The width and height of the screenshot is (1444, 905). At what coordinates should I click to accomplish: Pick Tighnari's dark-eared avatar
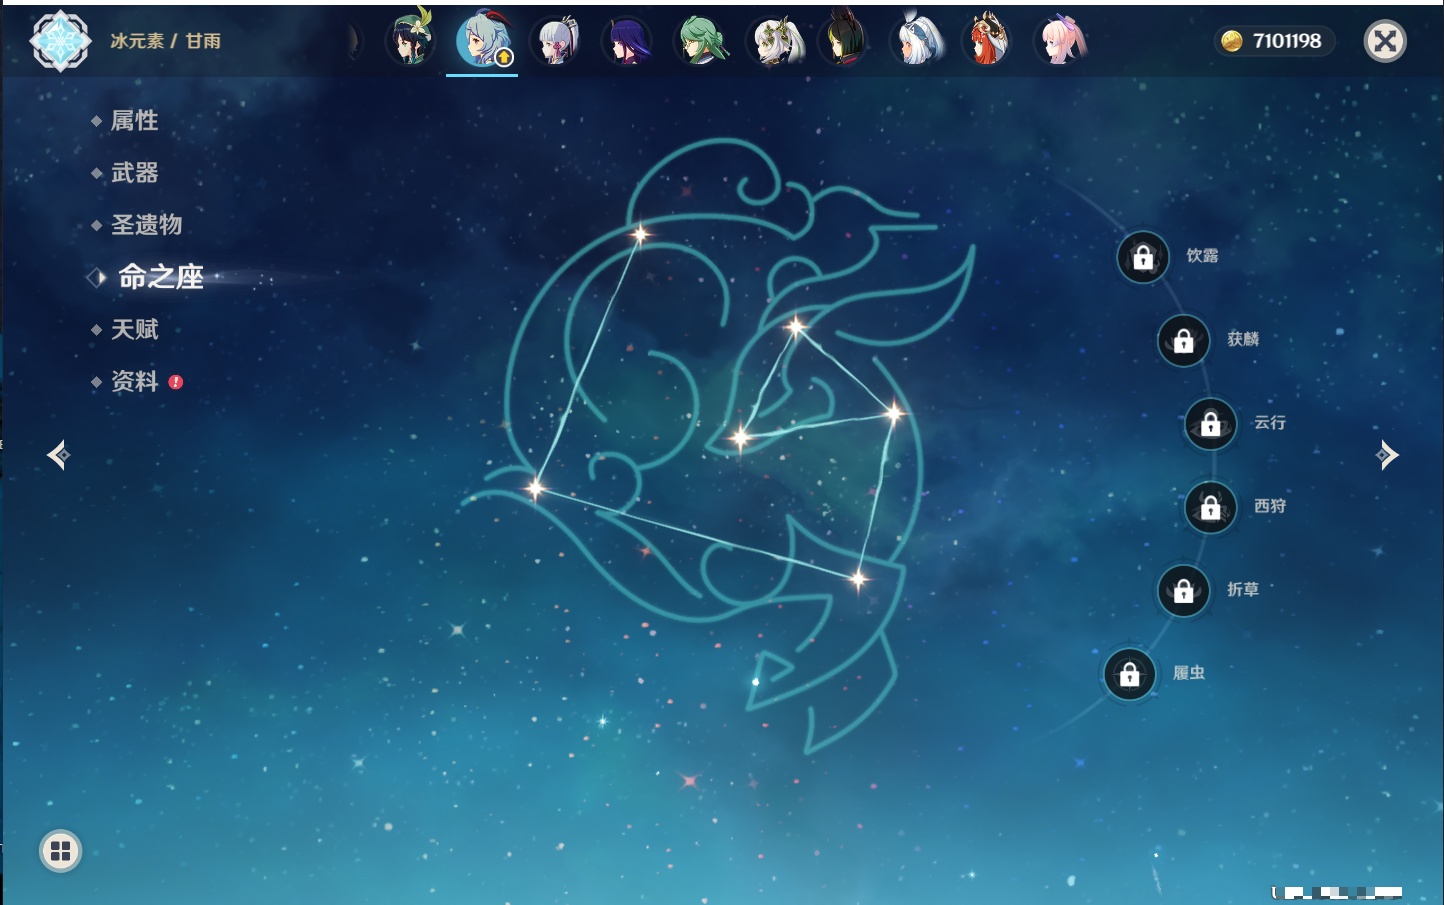[844, 41]
